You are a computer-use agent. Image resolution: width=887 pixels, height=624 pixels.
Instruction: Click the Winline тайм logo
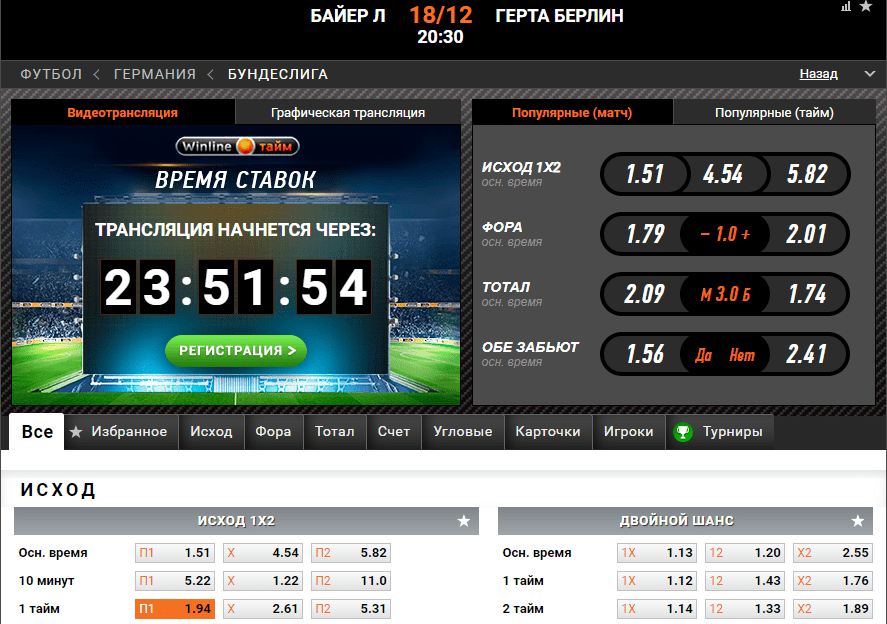point(237,147)
